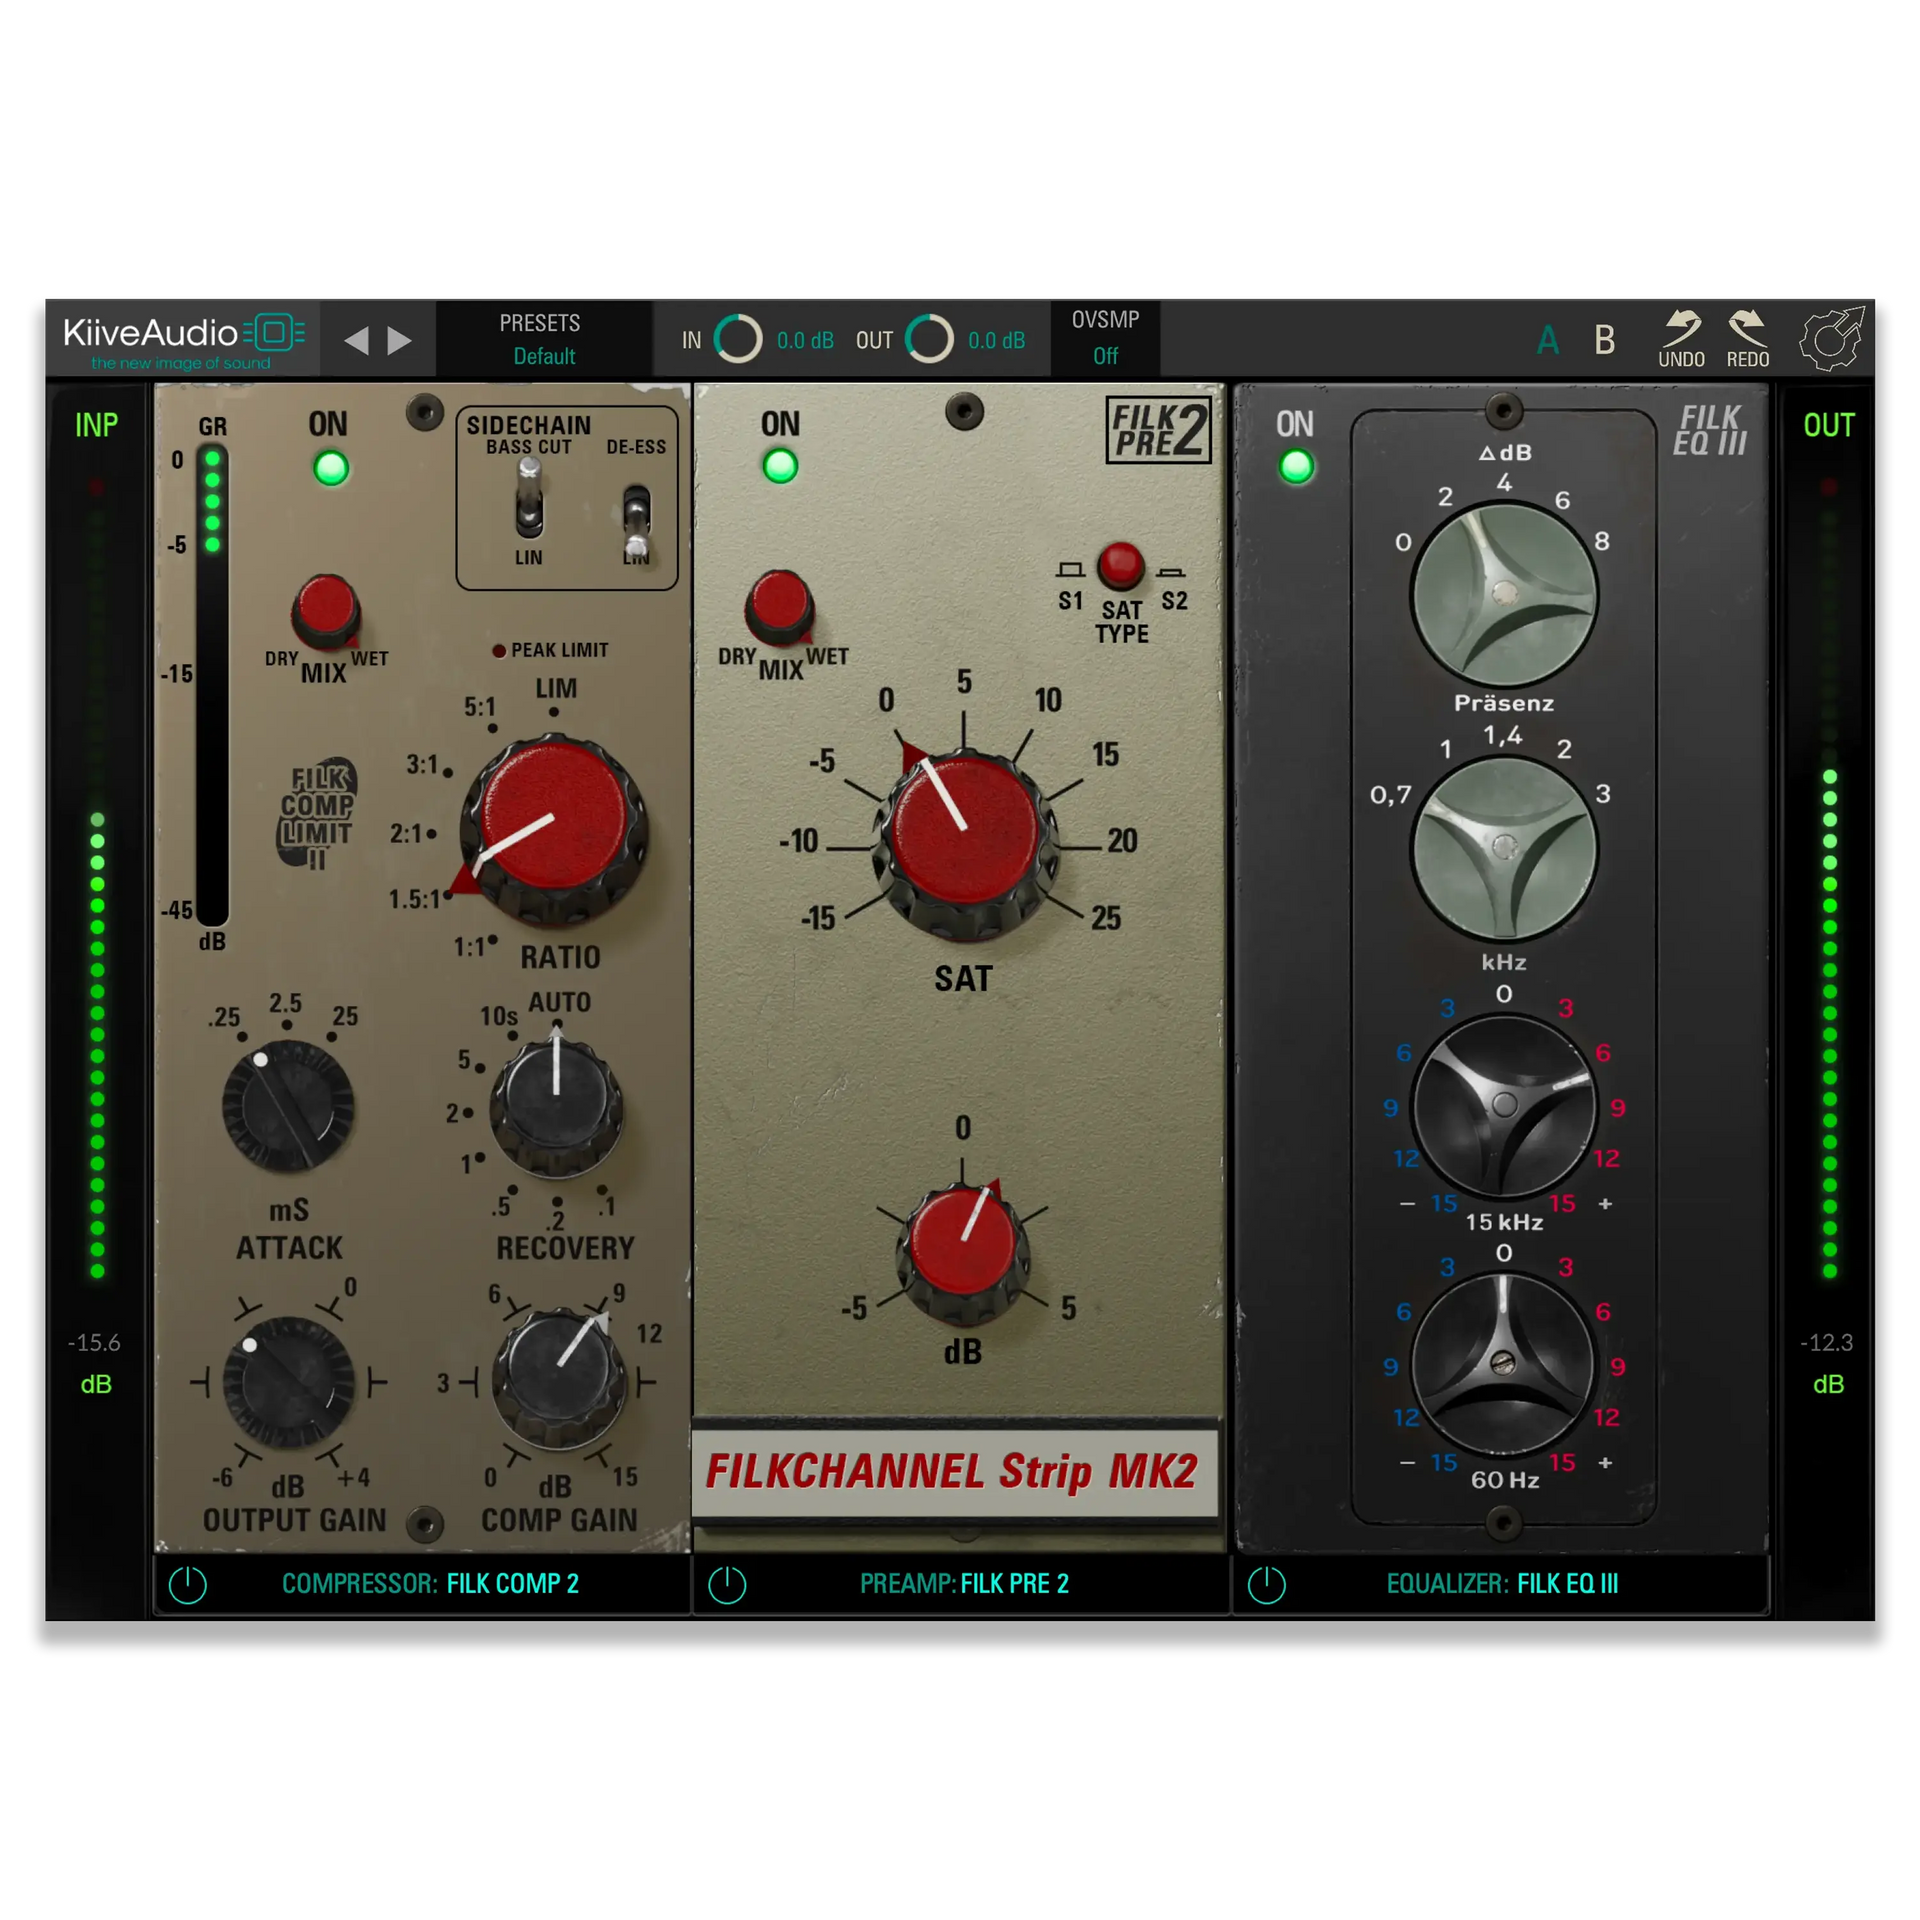Screen dimensions: 1920x1920
Task: Click the COMP GAIN knob
Action: [558, 1381]
